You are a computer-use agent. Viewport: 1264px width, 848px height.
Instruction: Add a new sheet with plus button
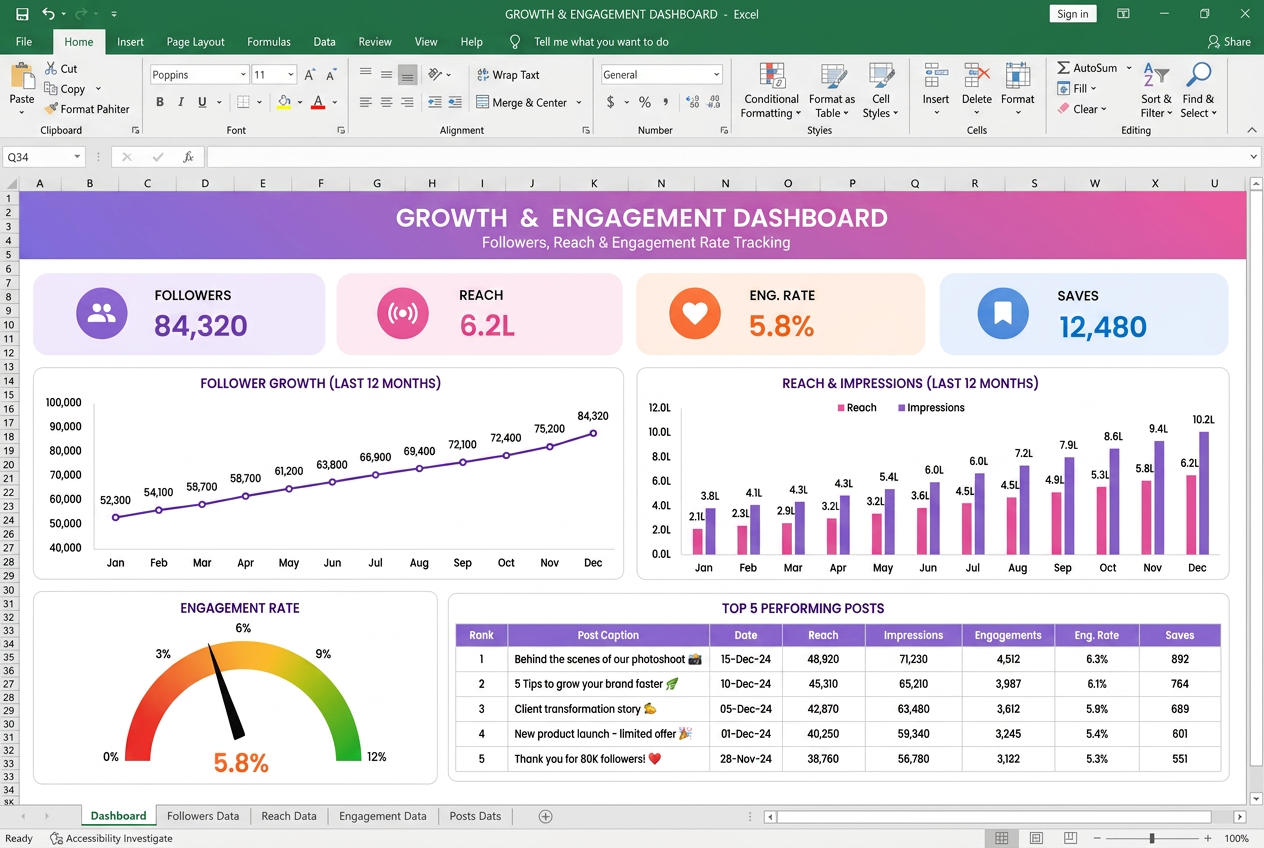545,816
